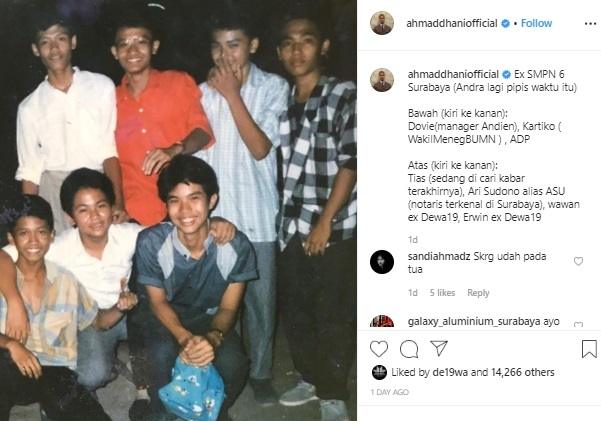Like sandiahmadz's comment heart
Screen dimensions: 601x421
pos(578,261)
